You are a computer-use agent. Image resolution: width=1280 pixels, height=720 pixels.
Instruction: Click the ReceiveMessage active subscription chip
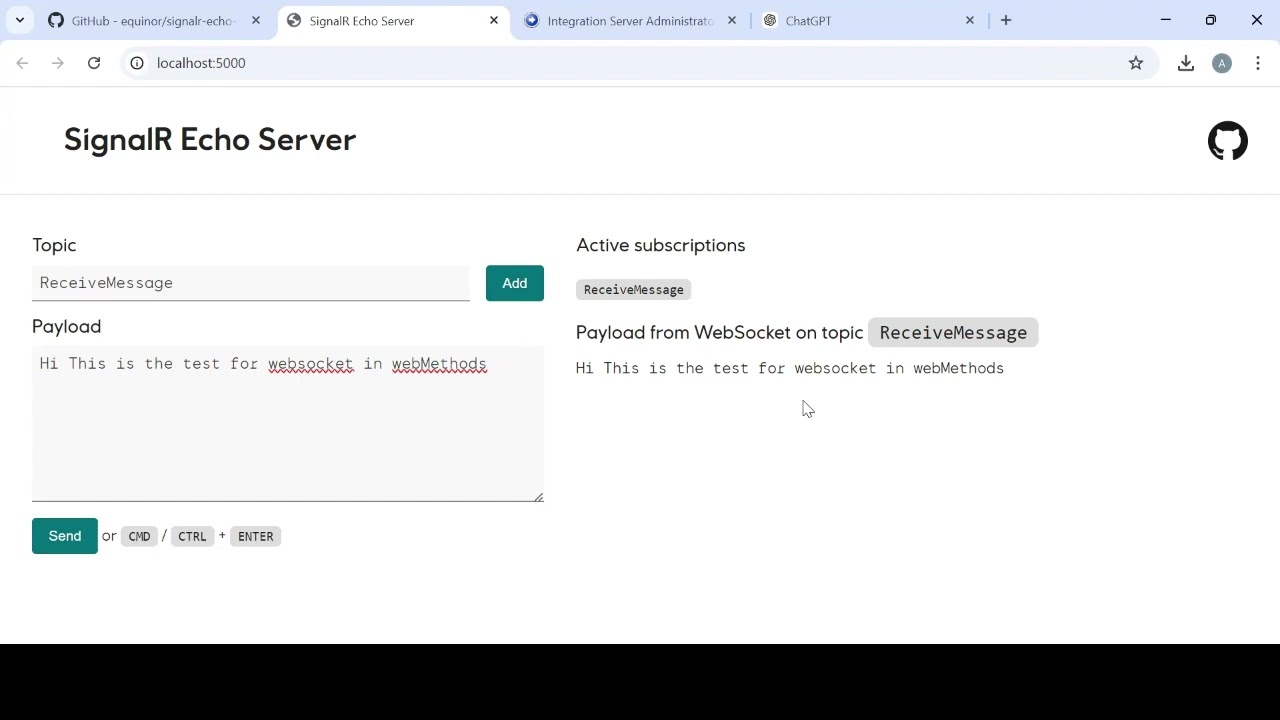pyautogui.click(x=634, y=290)
